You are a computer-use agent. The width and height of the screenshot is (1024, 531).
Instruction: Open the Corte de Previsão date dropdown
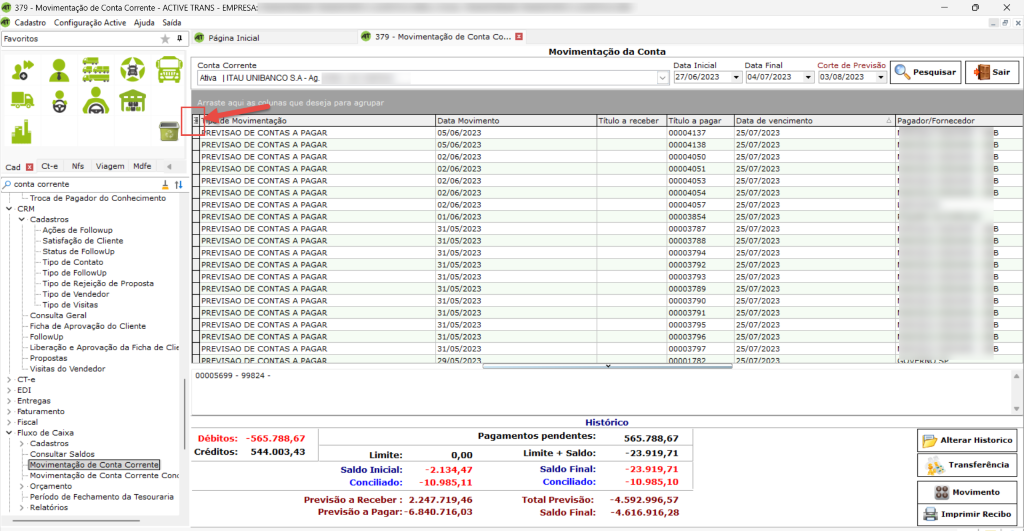tap(880, 77)
